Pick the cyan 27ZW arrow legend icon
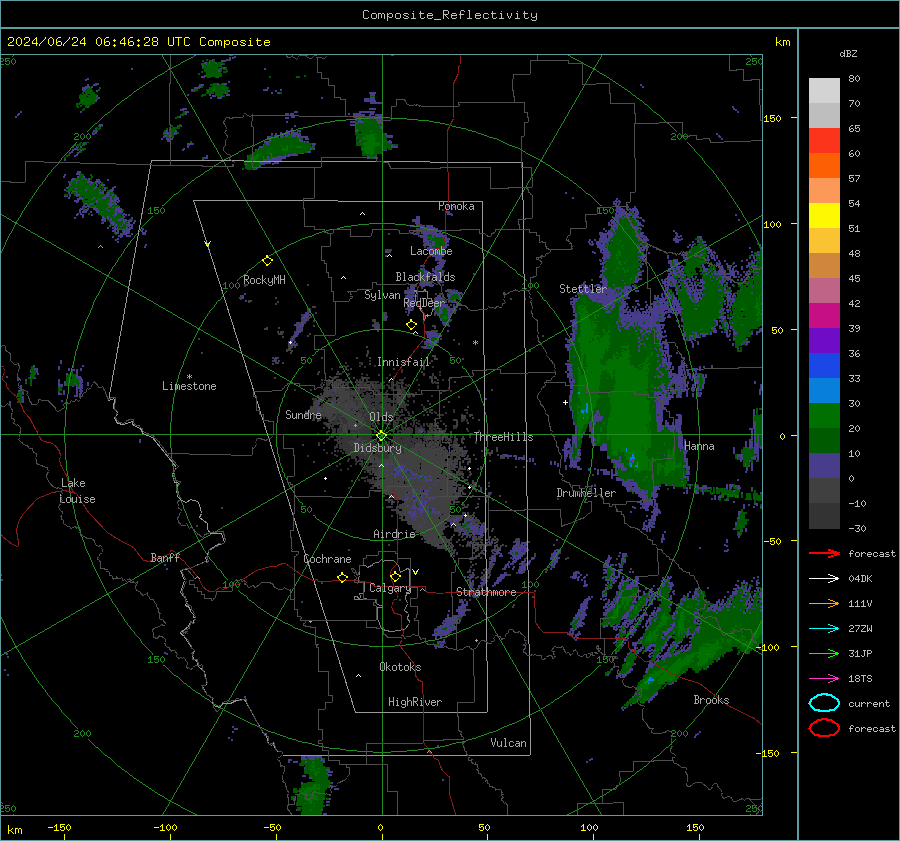This screenshot has width=900, height=841. click(x=824, y=629)
